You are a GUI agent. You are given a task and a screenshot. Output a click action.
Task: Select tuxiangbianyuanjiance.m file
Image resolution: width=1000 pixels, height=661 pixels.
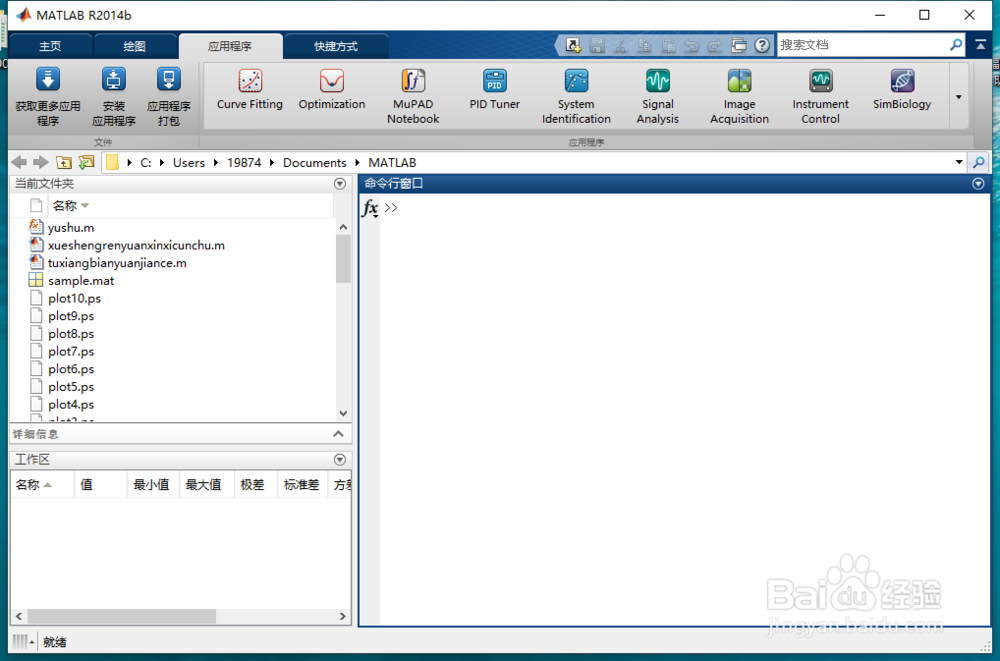pos(117,264)
